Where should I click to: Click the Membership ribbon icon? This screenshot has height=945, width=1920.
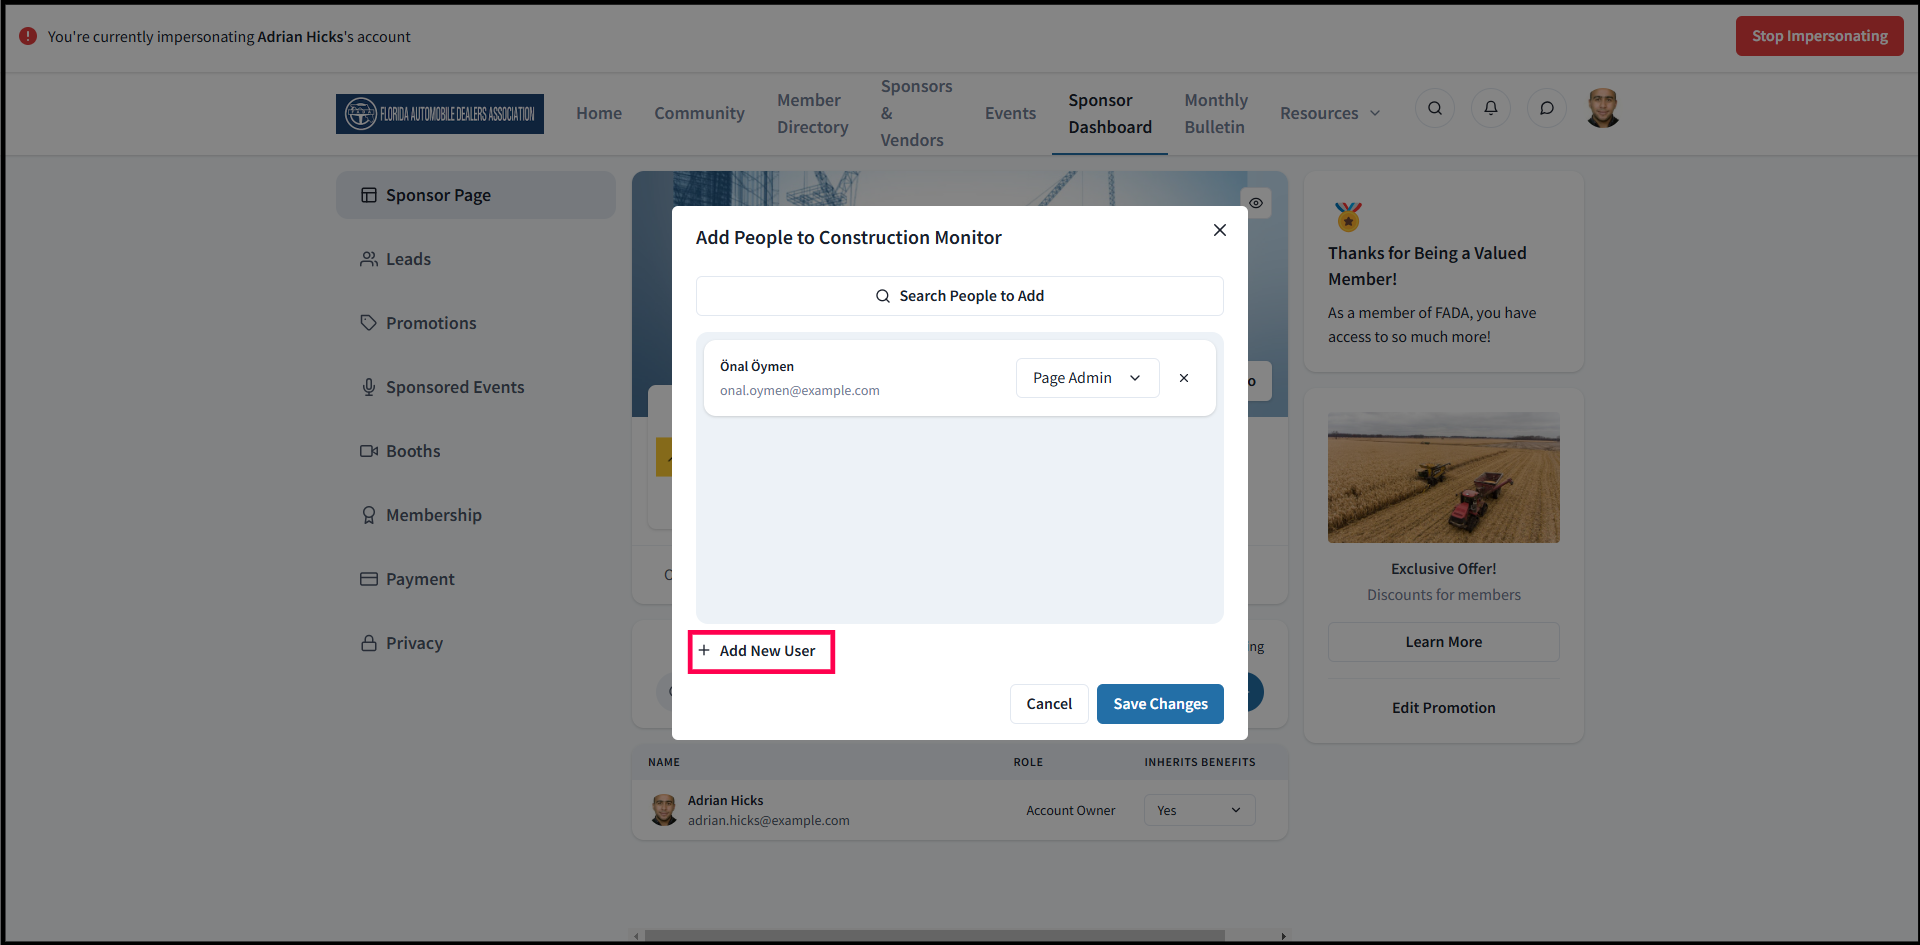coord(369,515)
